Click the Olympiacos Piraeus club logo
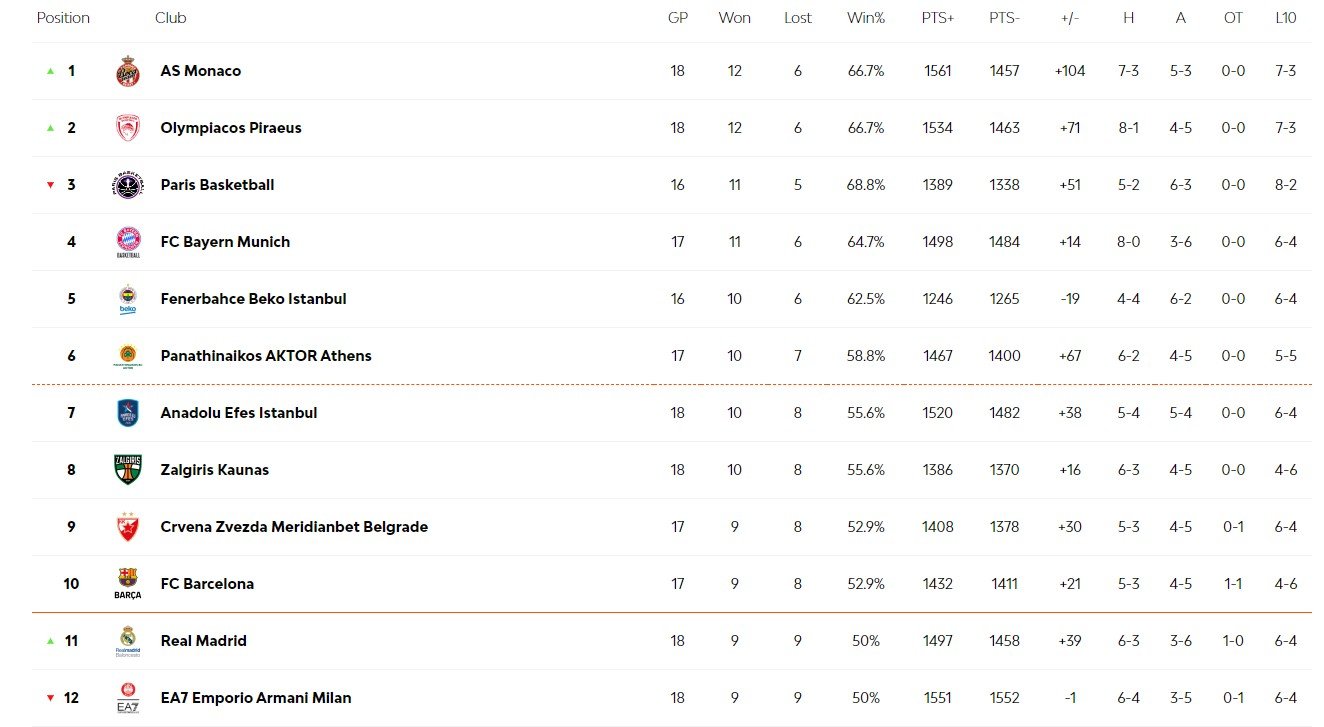This screenshot has width=1324, height=727. click(x=128, y=128)
